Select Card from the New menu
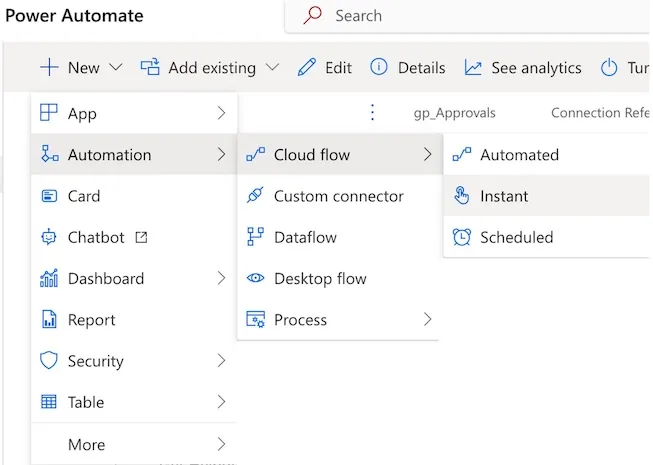 tap(134, 196)
